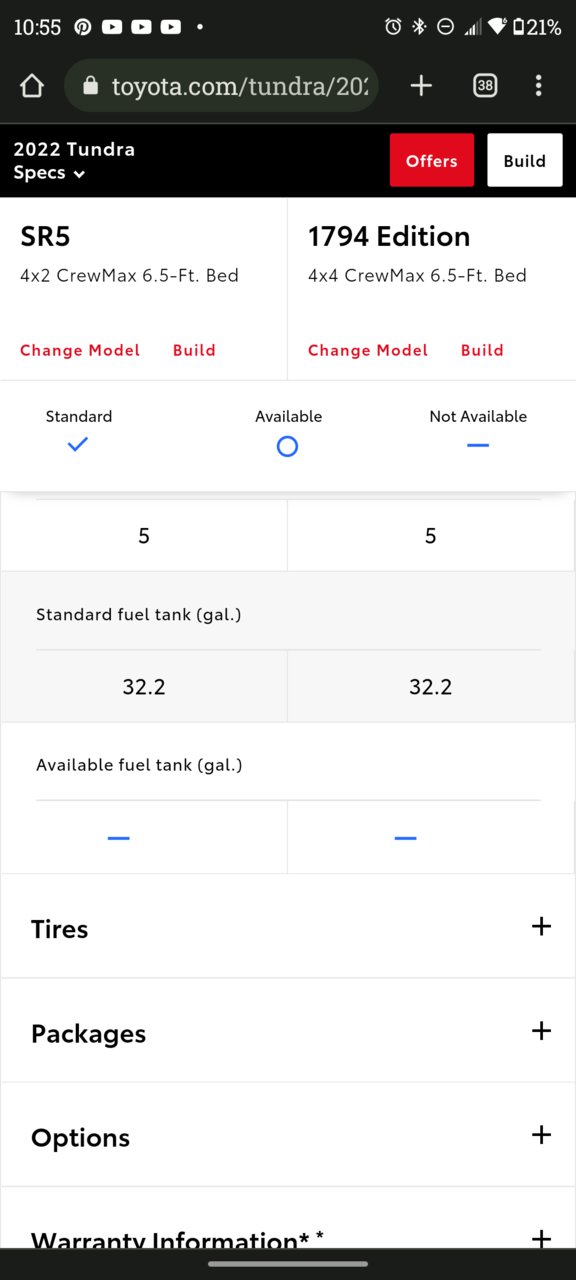Expand the Options section
The width and height of the screenshot is (576, 1280).
tap(288, 1135)
